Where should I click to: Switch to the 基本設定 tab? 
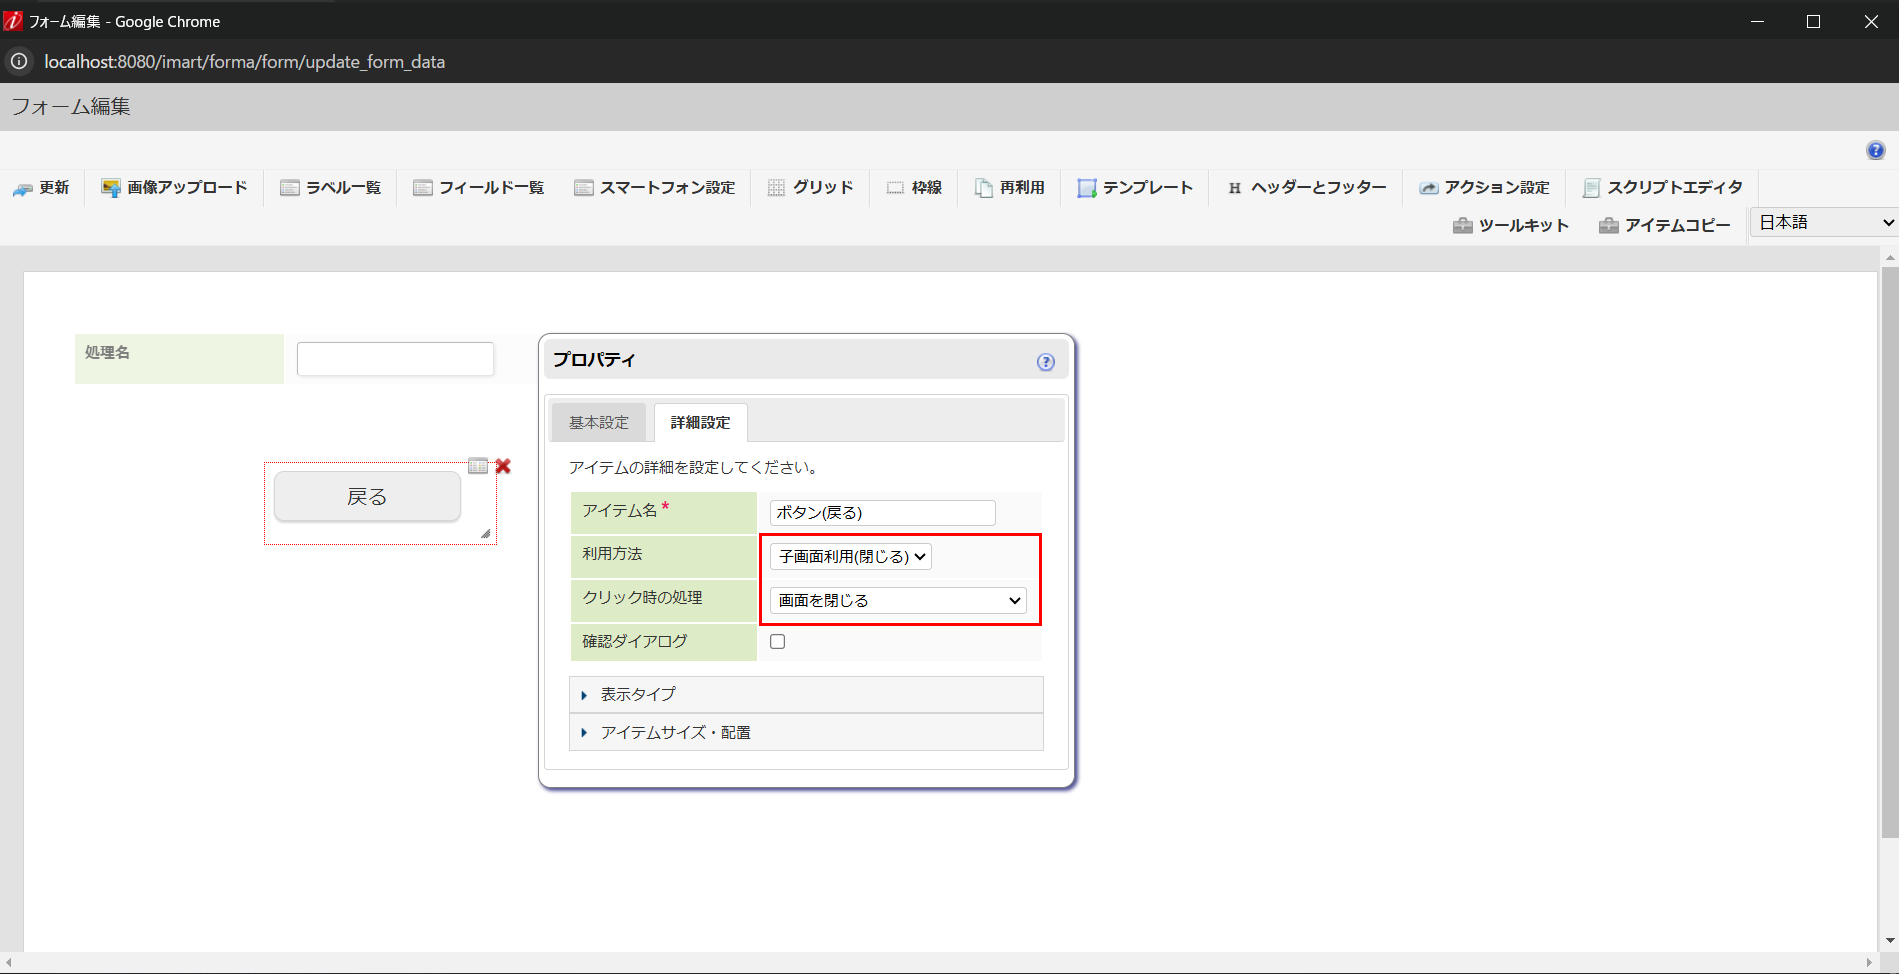click(597, 422)
